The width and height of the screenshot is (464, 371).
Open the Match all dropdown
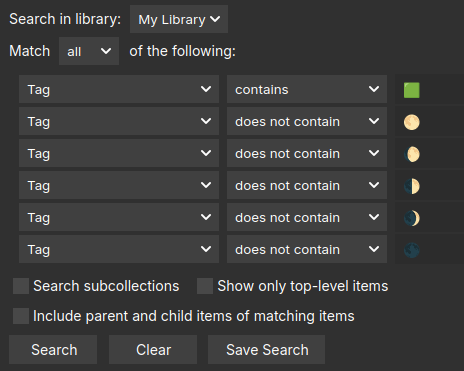[x=89, y=51]
